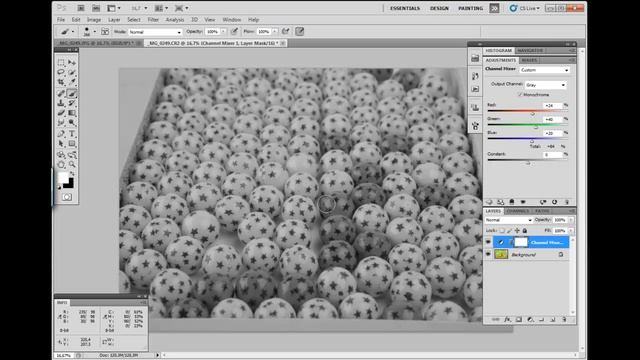Select the Dodge tool
This screenshot has width=640, height=360.
[72, 122]
